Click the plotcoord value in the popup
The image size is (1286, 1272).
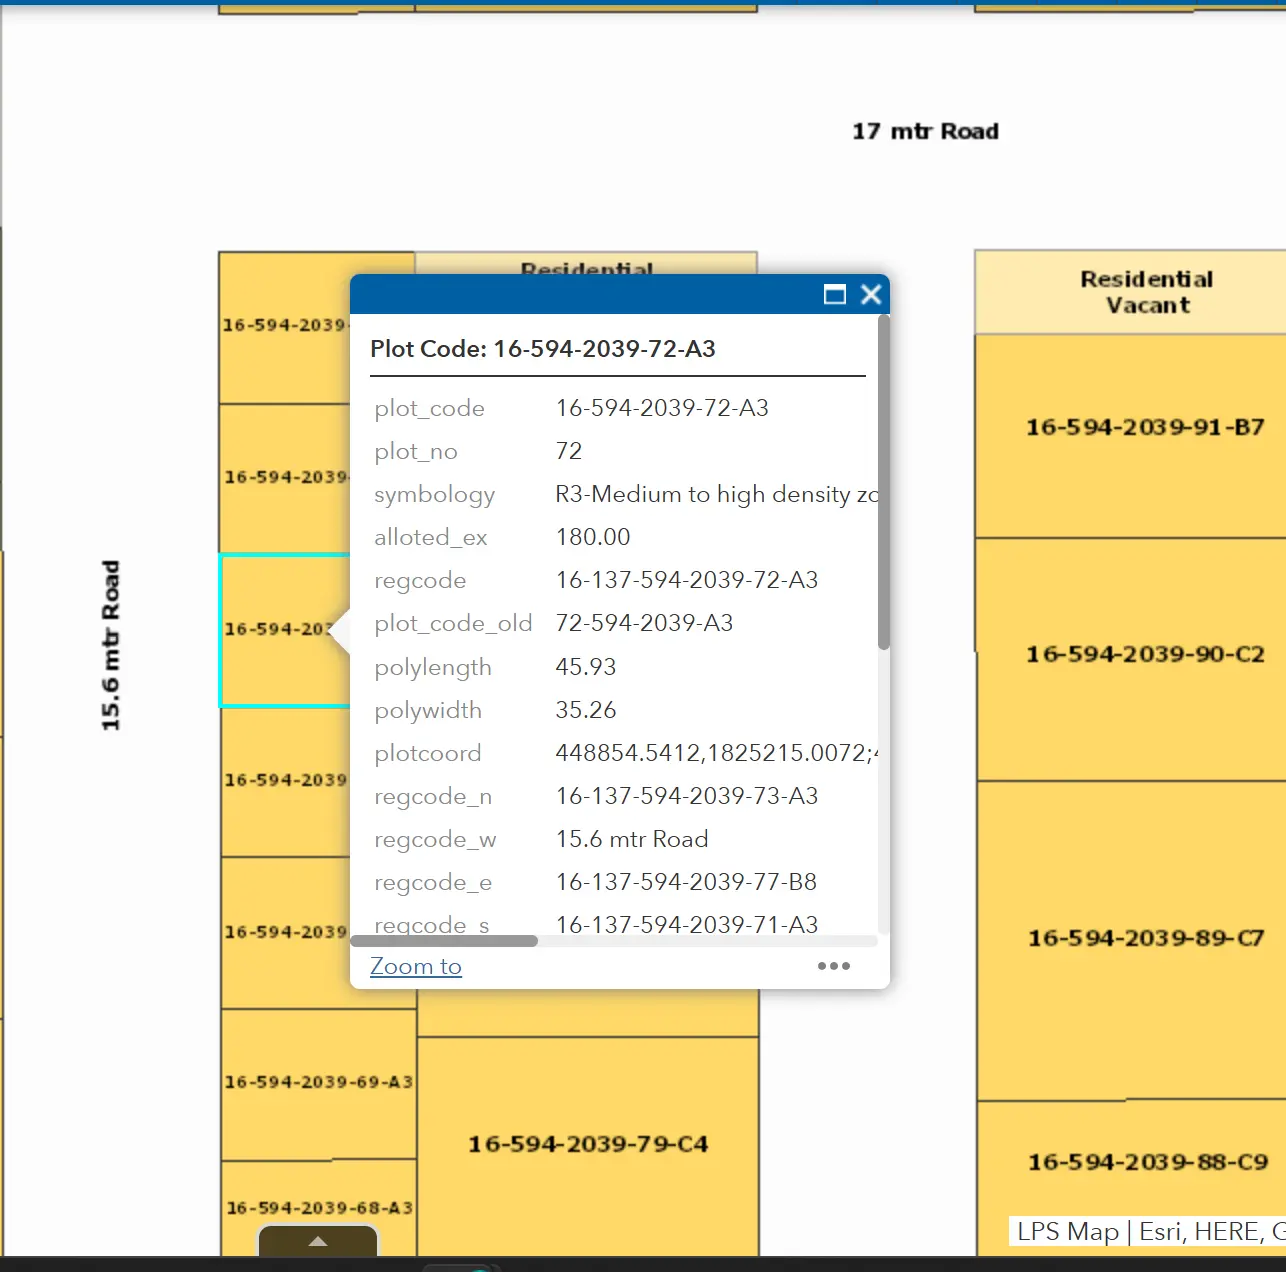pyautogui.click(x=716, y=753)
